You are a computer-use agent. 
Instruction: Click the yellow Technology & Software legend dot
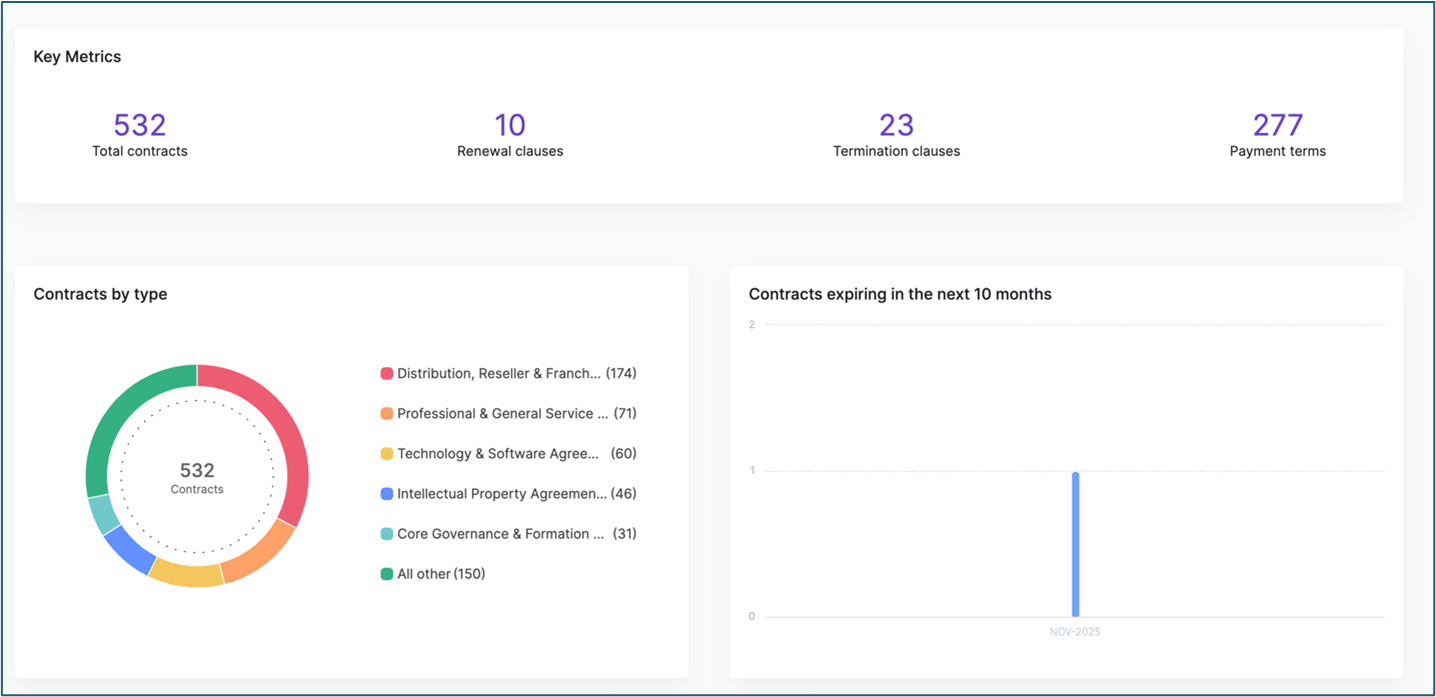point(387,452)
